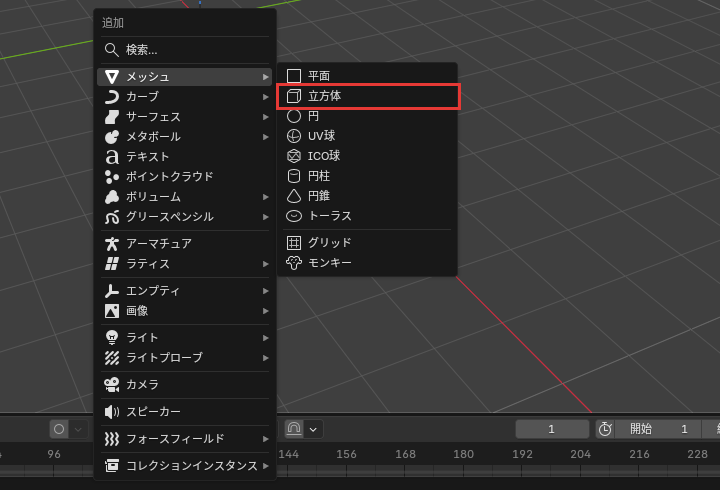
Task: Click the メタボール metaball icon
Action: [x=112, y=137]
